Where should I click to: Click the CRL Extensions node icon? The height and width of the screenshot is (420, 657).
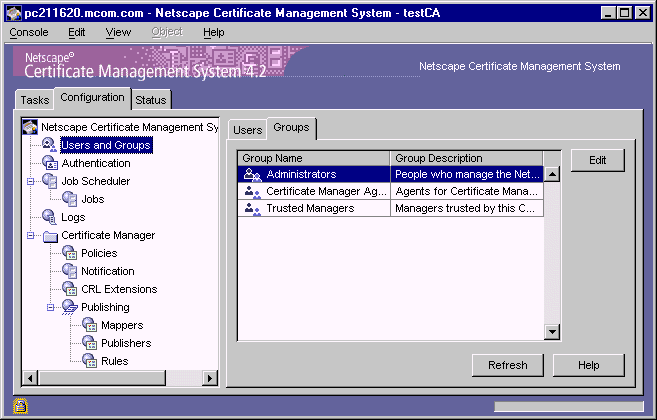[70, 289]
